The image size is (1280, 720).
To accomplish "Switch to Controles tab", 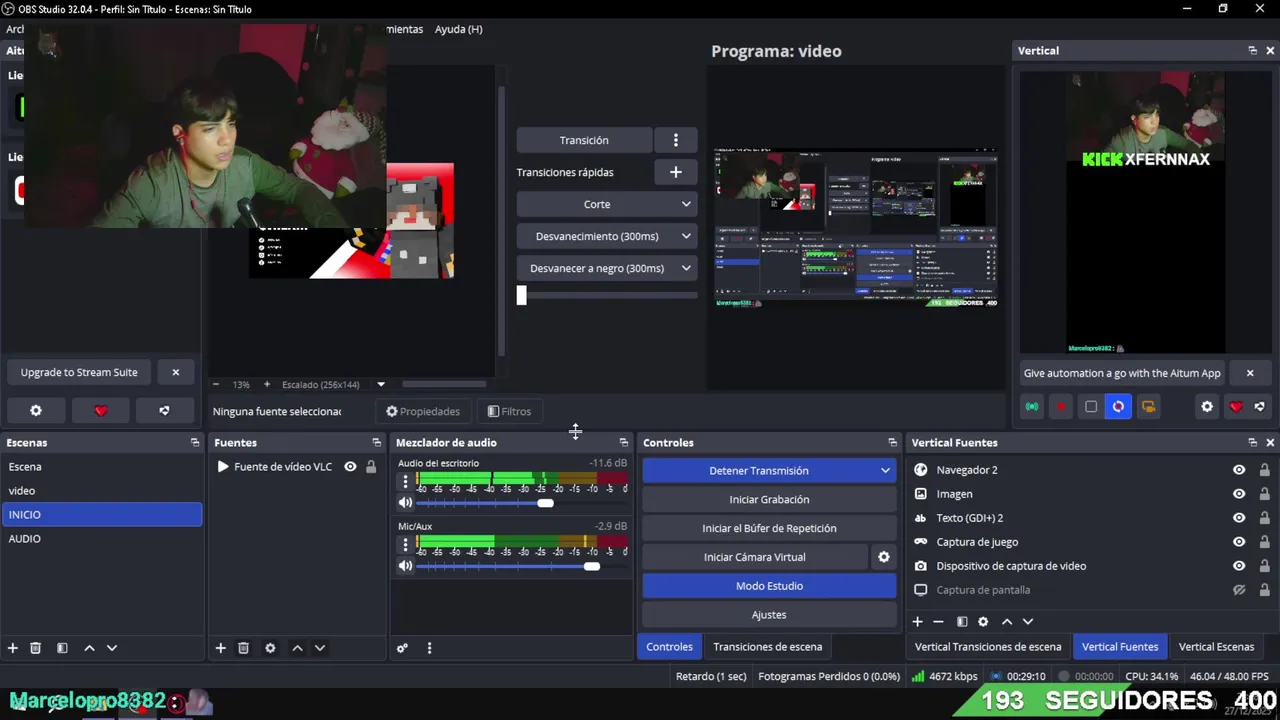I will (x=669, y=647).
